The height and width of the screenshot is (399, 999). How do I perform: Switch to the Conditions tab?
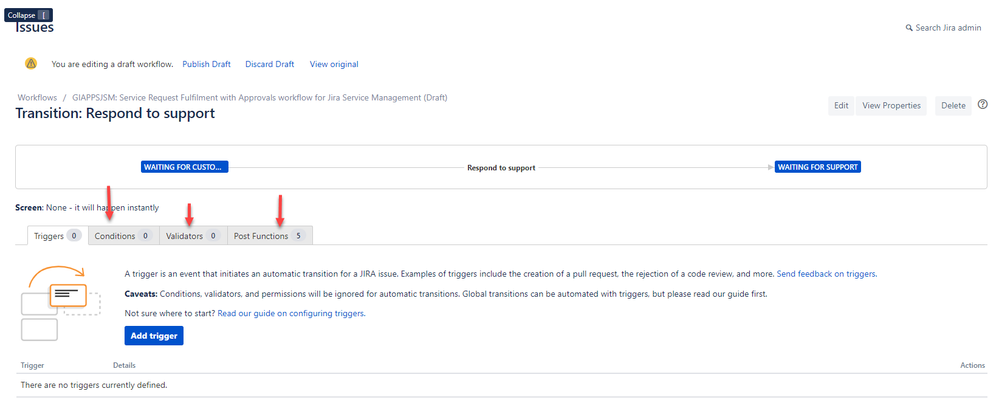pyautogui.click(x=123, y=236)
